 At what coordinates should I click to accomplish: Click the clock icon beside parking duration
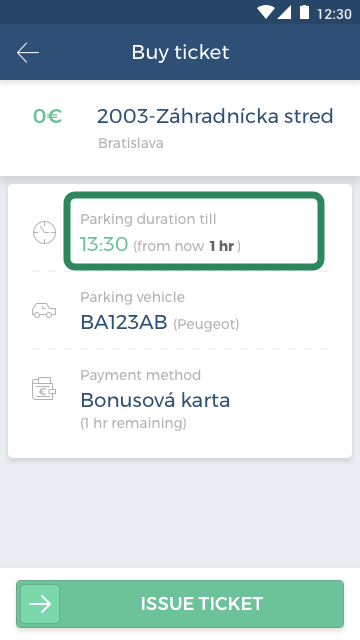tap(44, 233)
